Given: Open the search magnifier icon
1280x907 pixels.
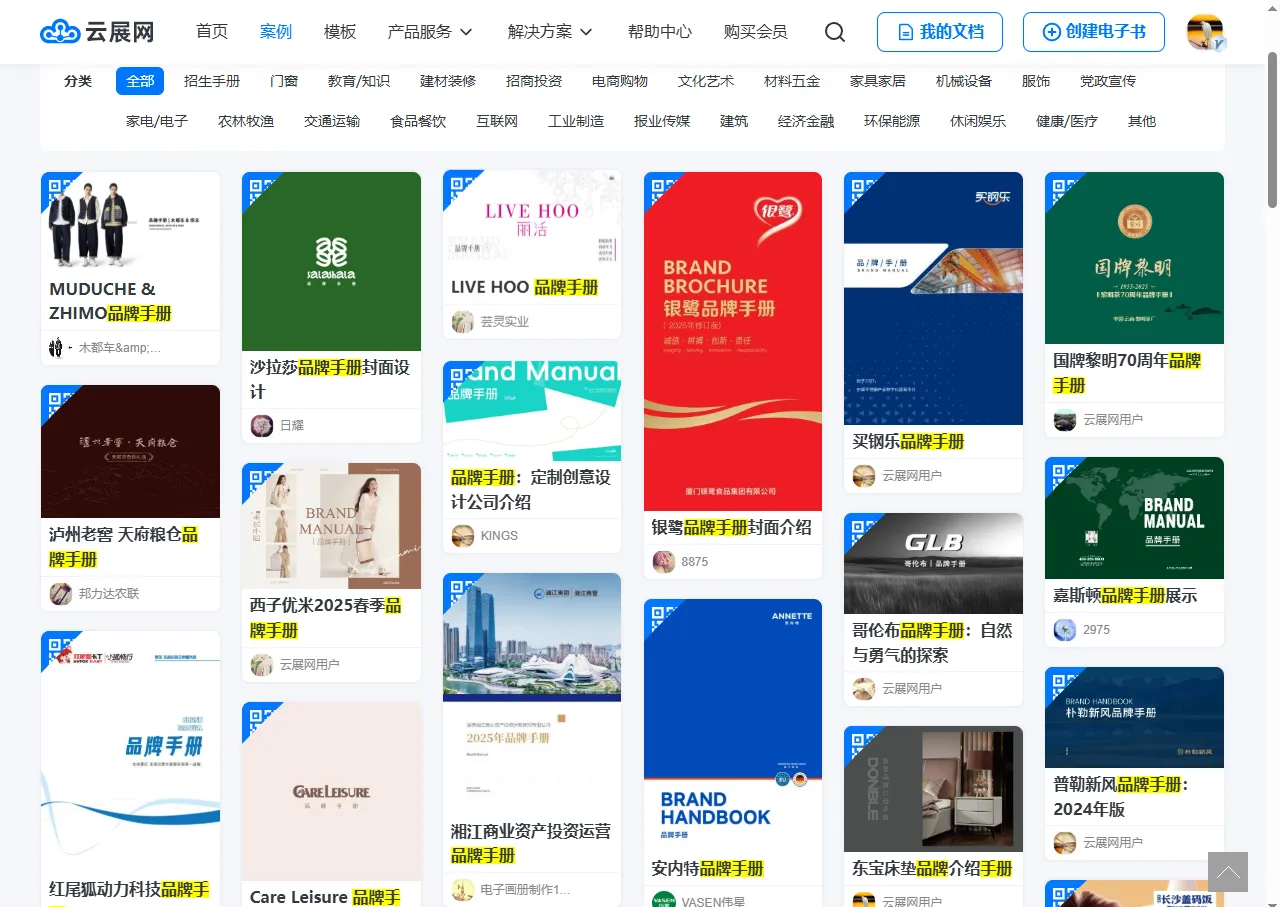Looking at the screenshot, I should (835, 32).
